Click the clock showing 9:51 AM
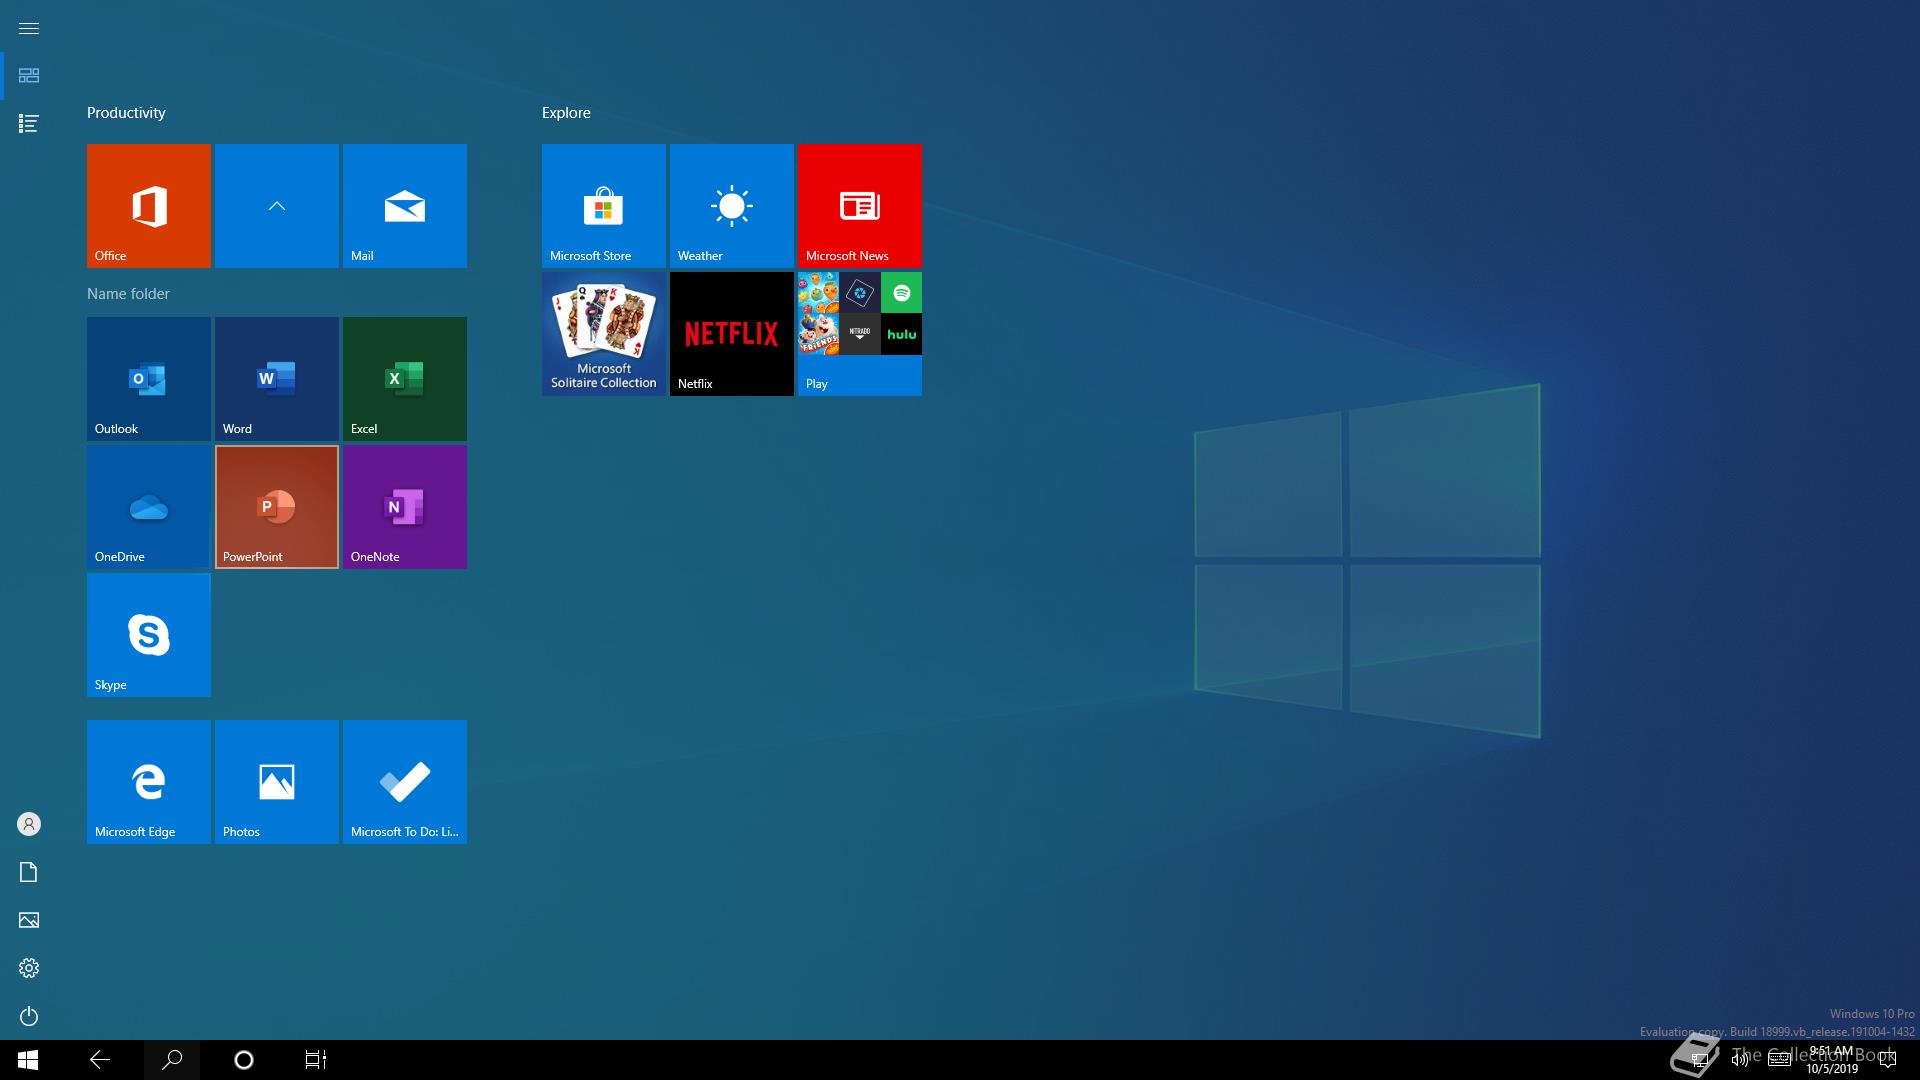The width and height of the screenshot is (1920, 1080). point(1832,1060)
